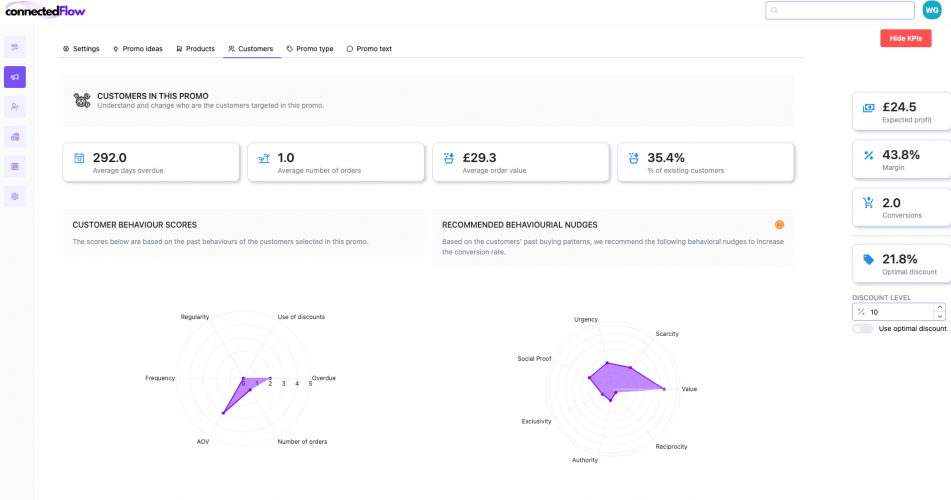
Task: Open the Promo ideas tab
Action: tap(138, 49)
